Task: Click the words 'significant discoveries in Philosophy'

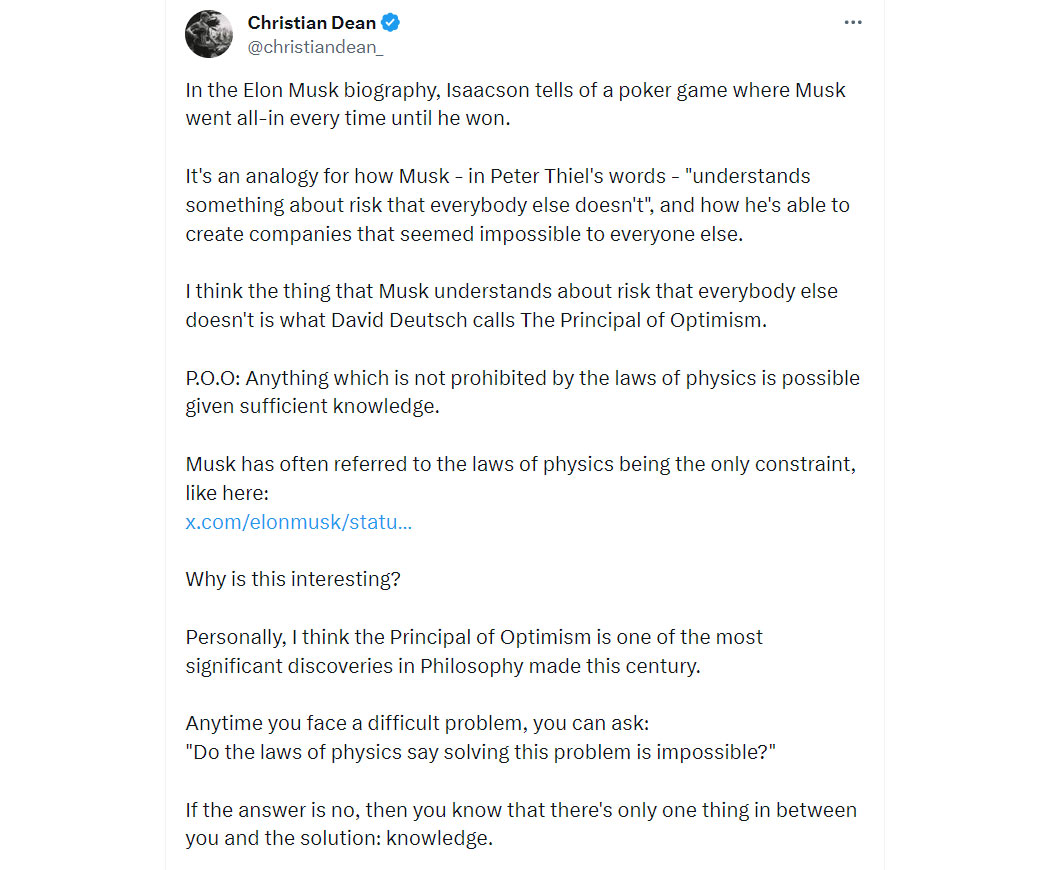Action: (x=355, y=666)
